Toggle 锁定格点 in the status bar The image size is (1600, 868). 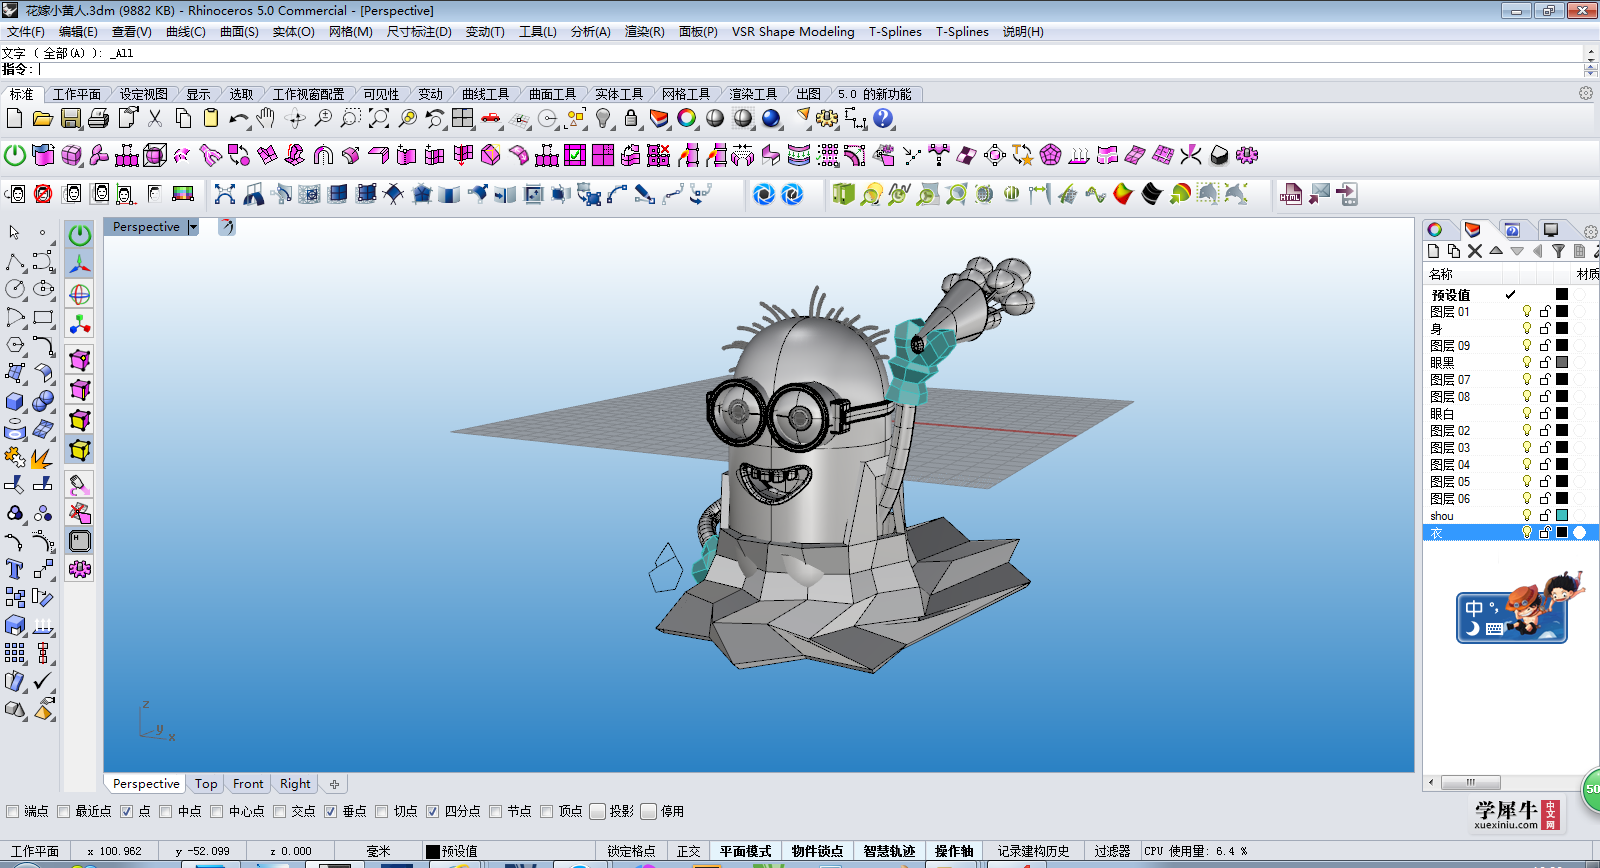pyautogui.click(x=632, y=851)
